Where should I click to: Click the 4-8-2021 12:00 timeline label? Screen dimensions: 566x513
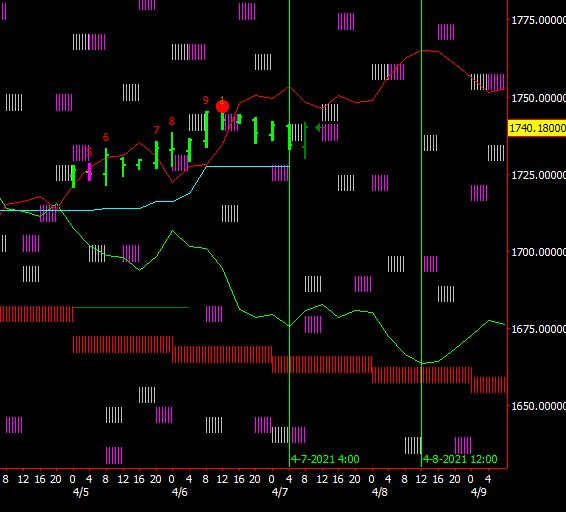click(x=460, y=459)
